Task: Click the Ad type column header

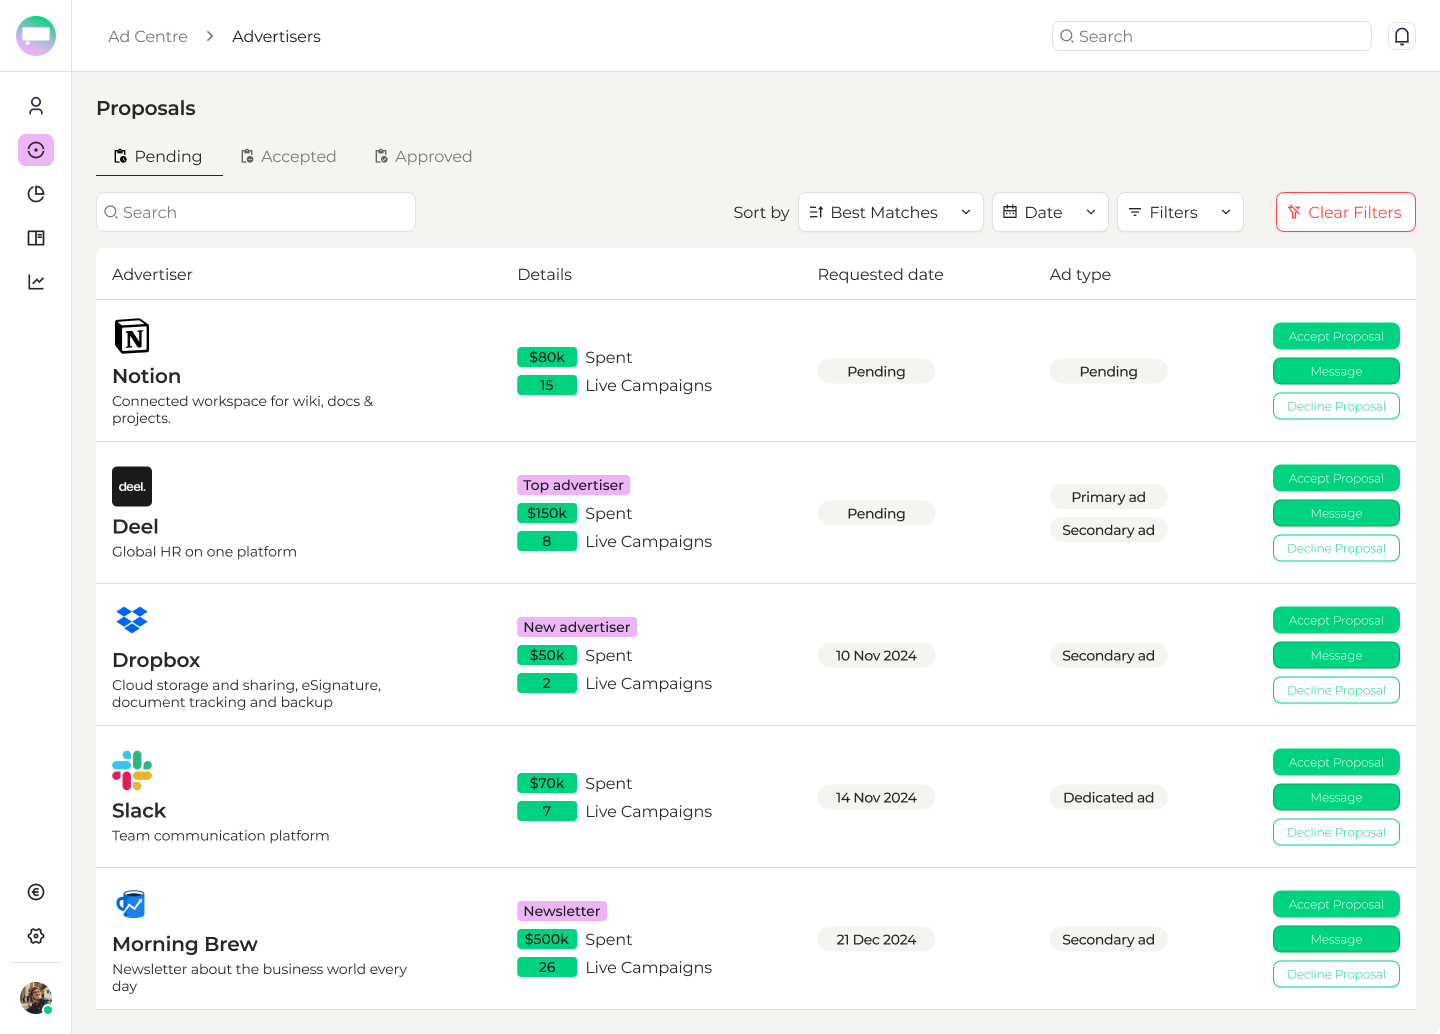Action: coord(1080,274)
